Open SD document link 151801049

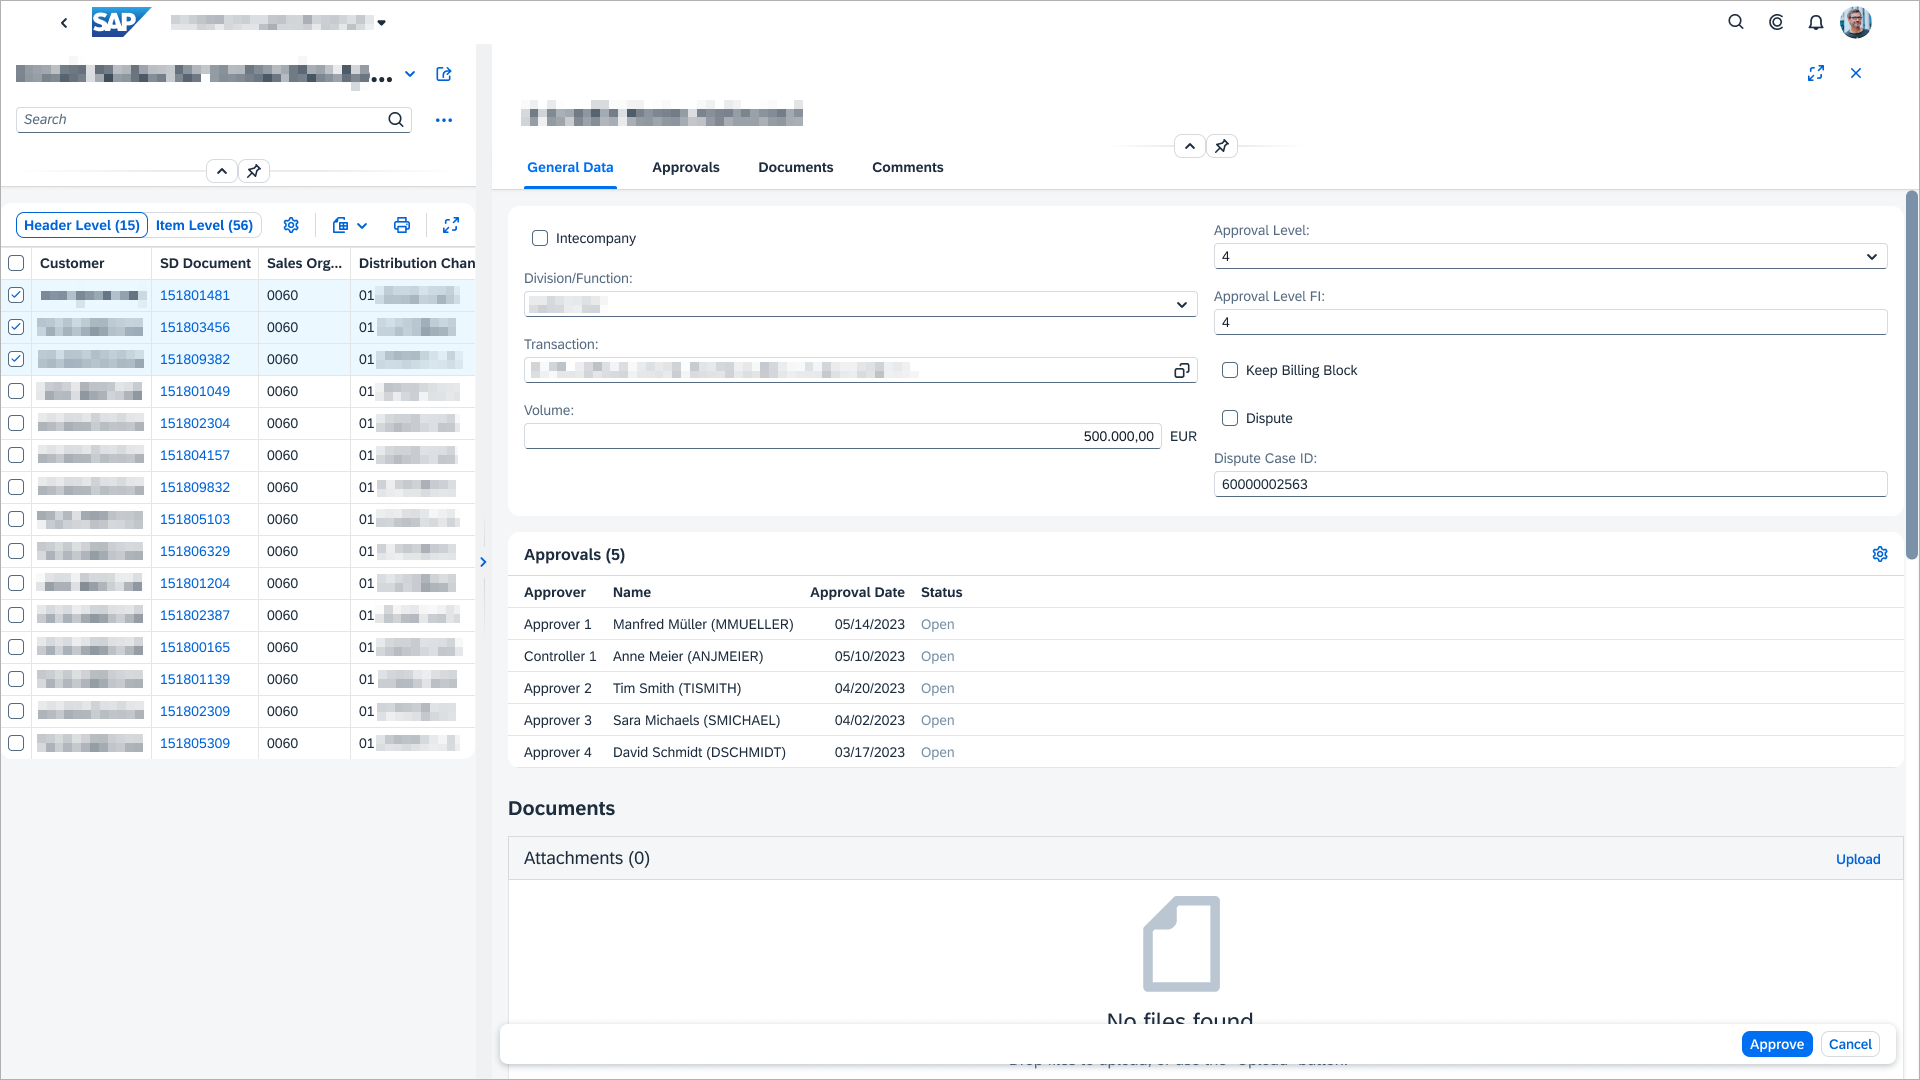[x=195, y=391]
